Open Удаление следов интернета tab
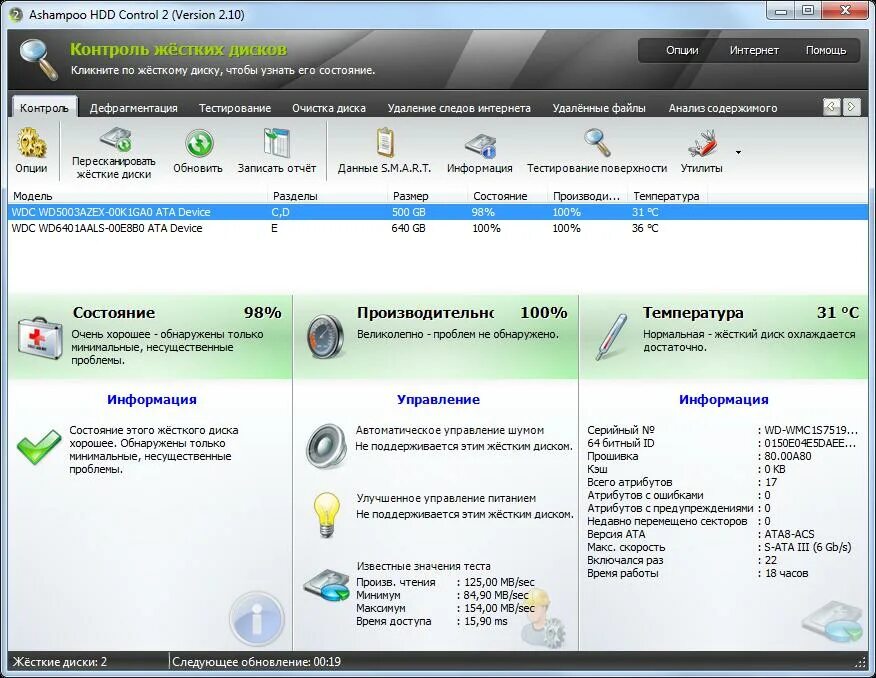Viewport: 876px width, 678px height. 459,108
